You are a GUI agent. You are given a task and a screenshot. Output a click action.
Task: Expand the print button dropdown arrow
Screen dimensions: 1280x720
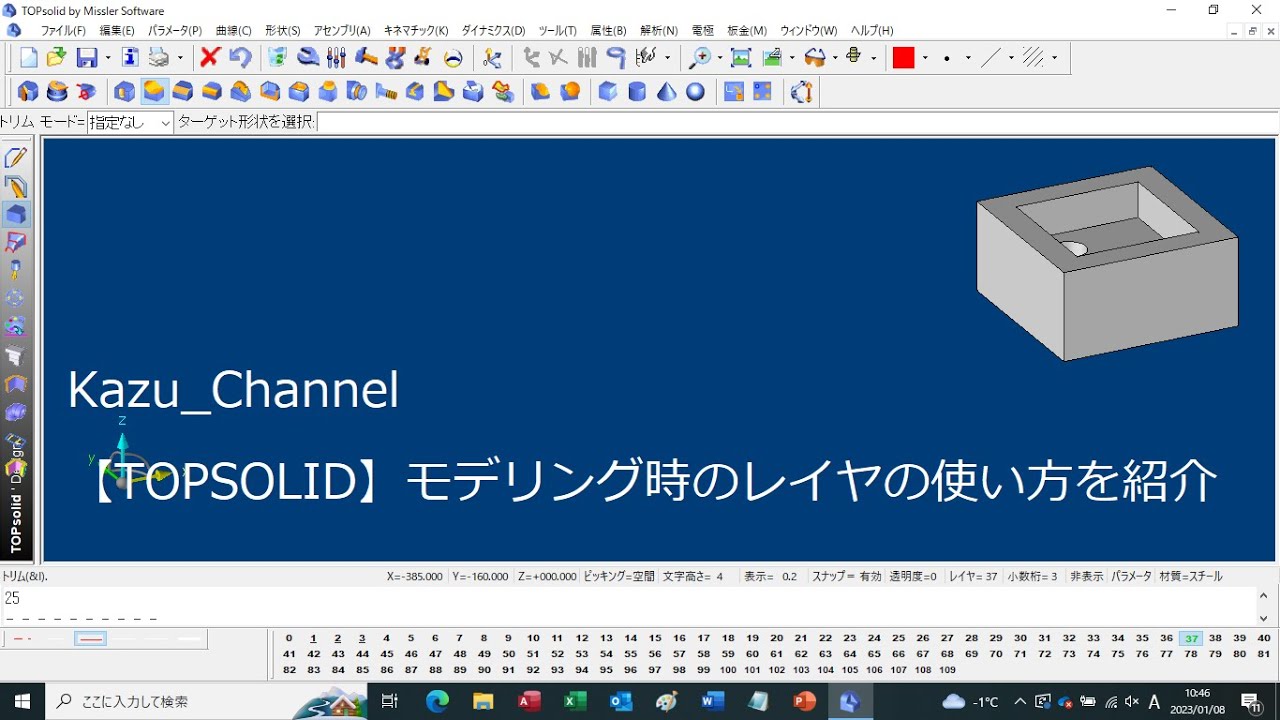tap(181, 58)
